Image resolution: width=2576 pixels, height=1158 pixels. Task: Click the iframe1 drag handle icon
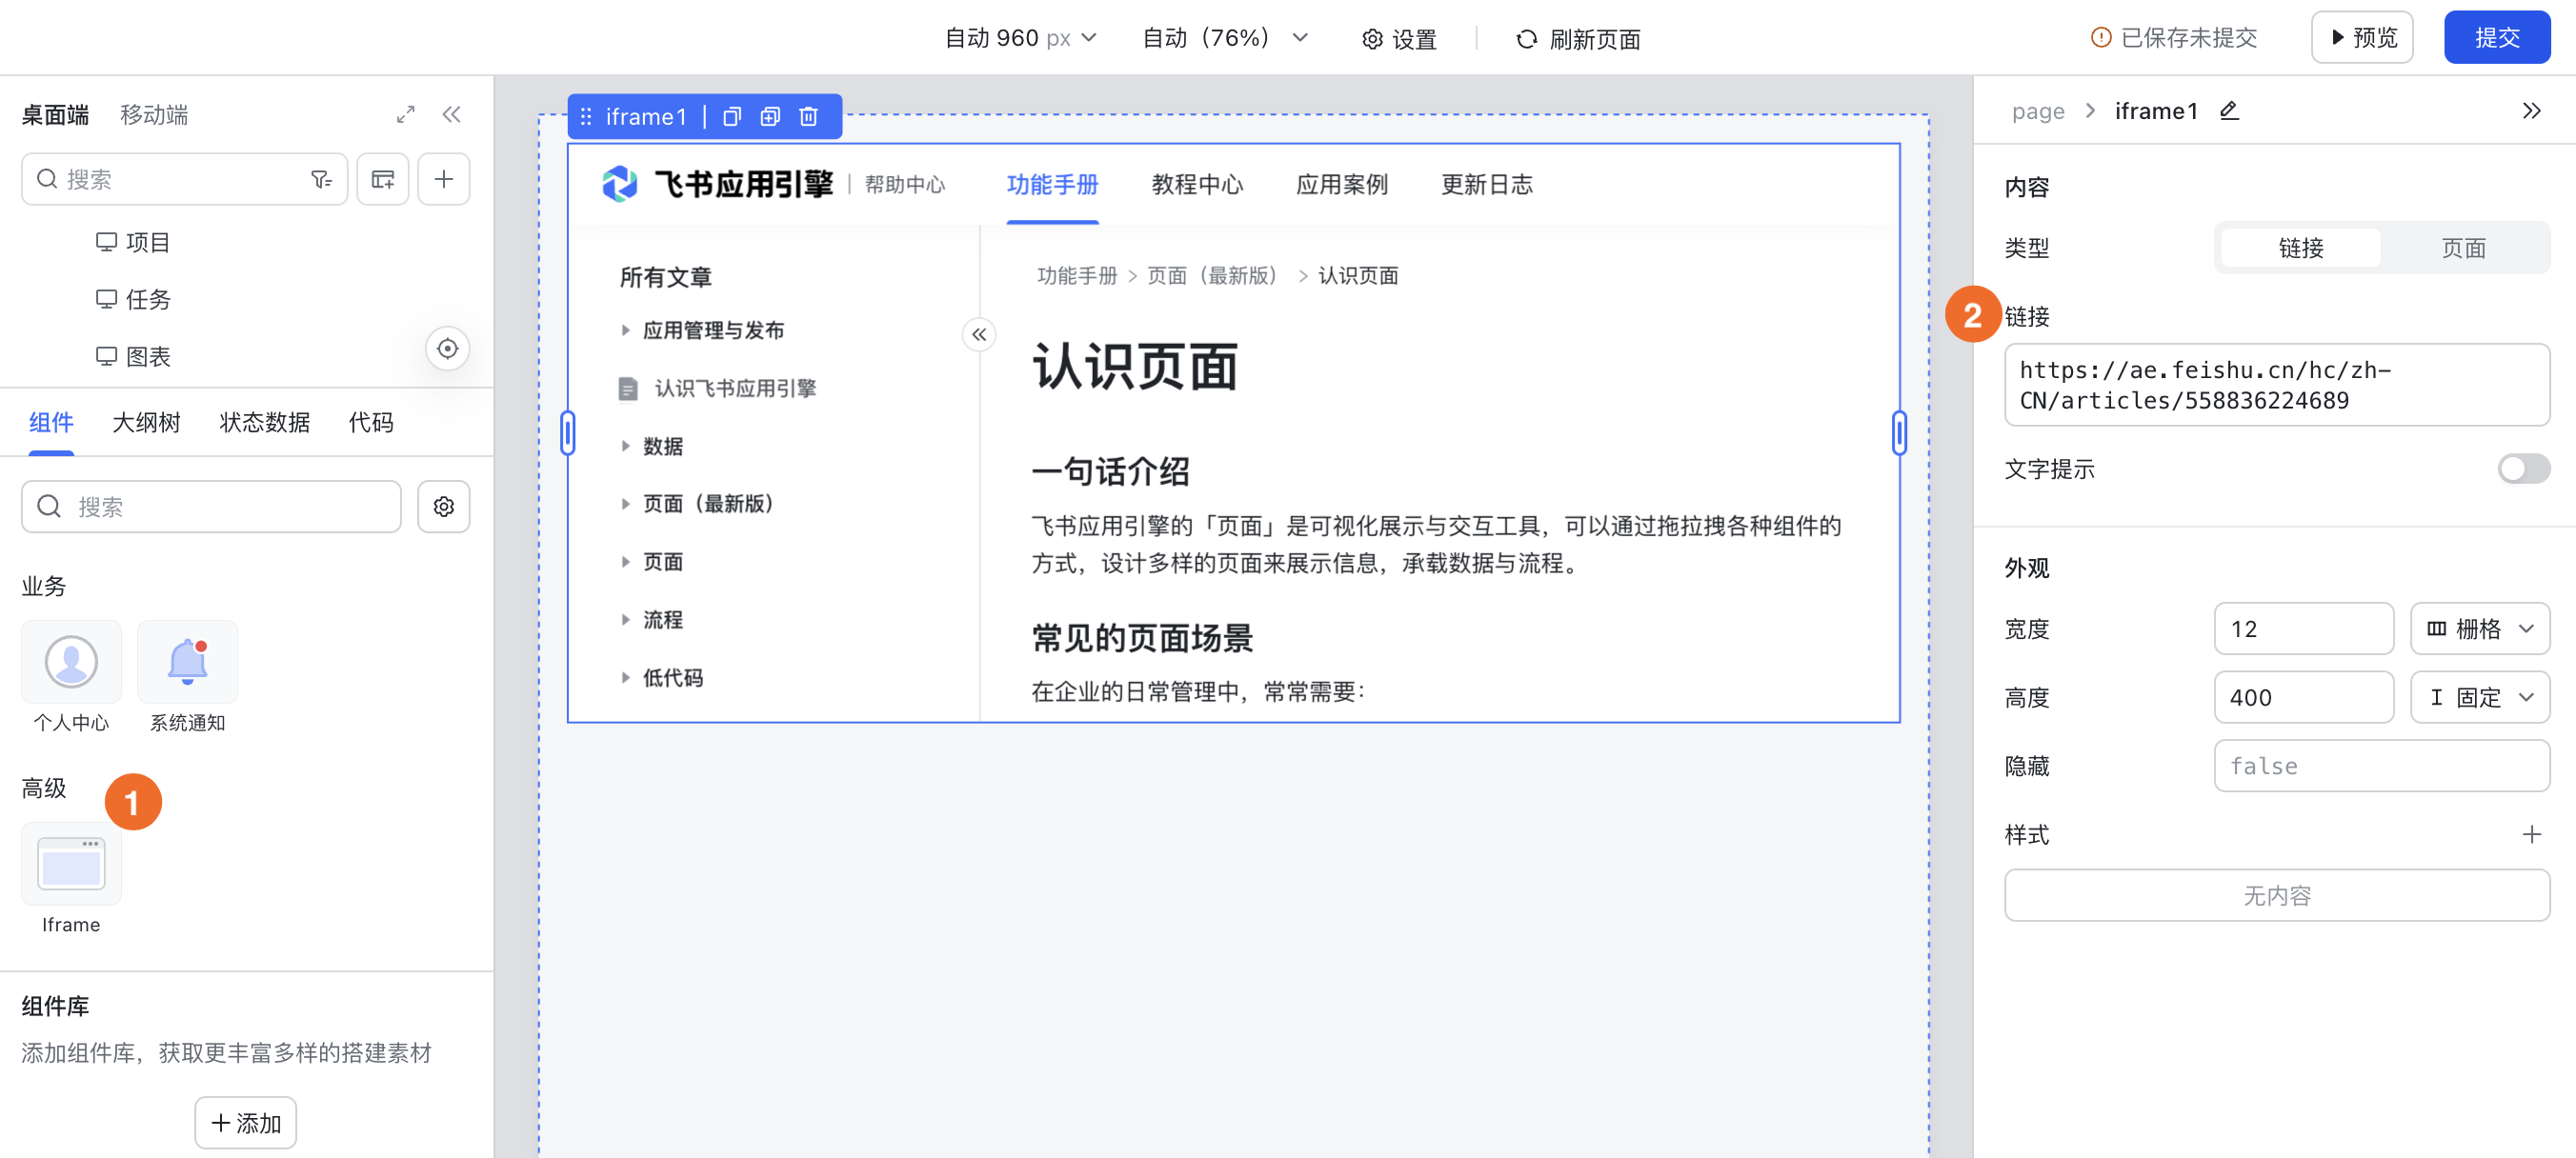[x=586, y=117]
